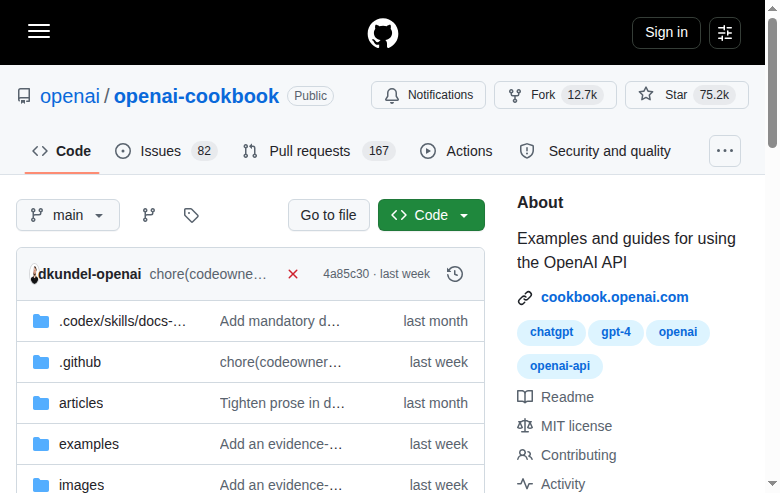
Task: Open the articles folder
Action: point(81,403)
